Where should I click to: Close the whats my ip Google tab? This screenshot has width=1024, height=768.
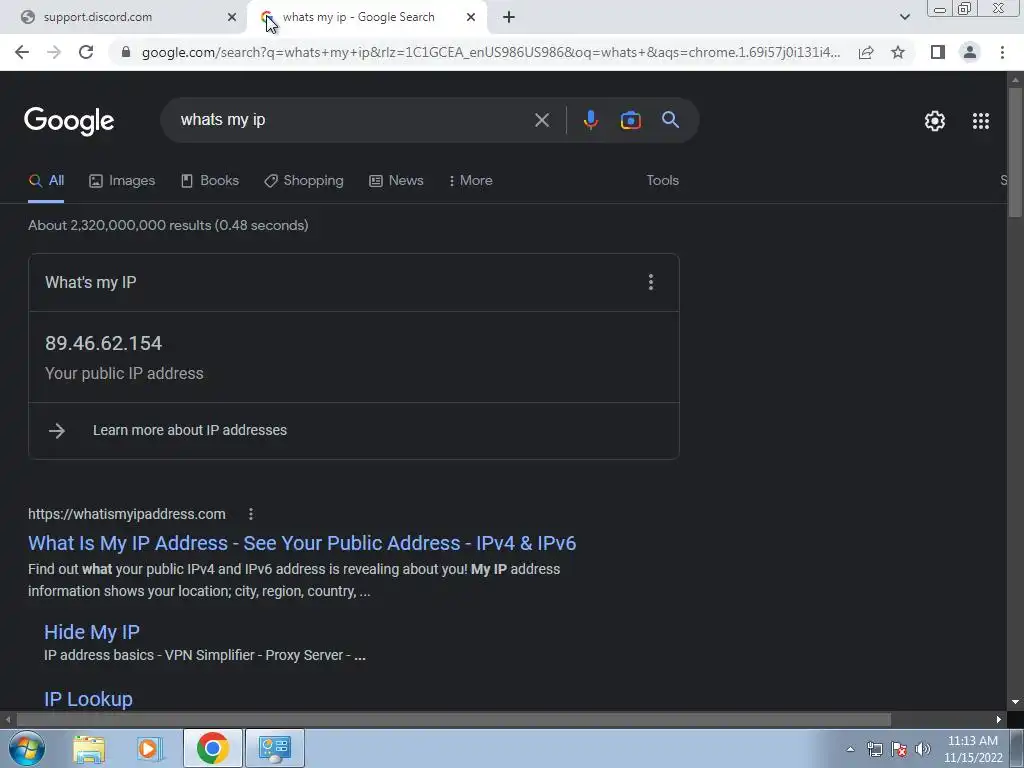471,17
